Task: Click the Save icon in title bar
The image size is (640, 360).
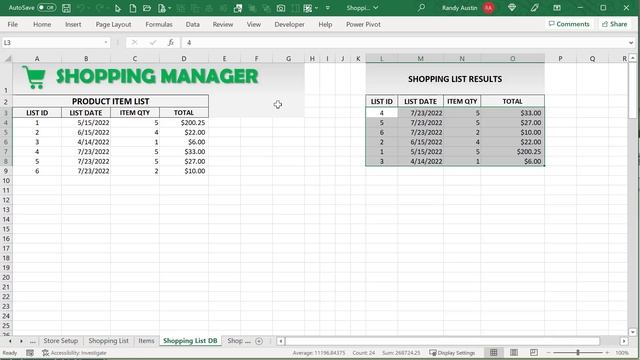Action: [x=66, y=8]
